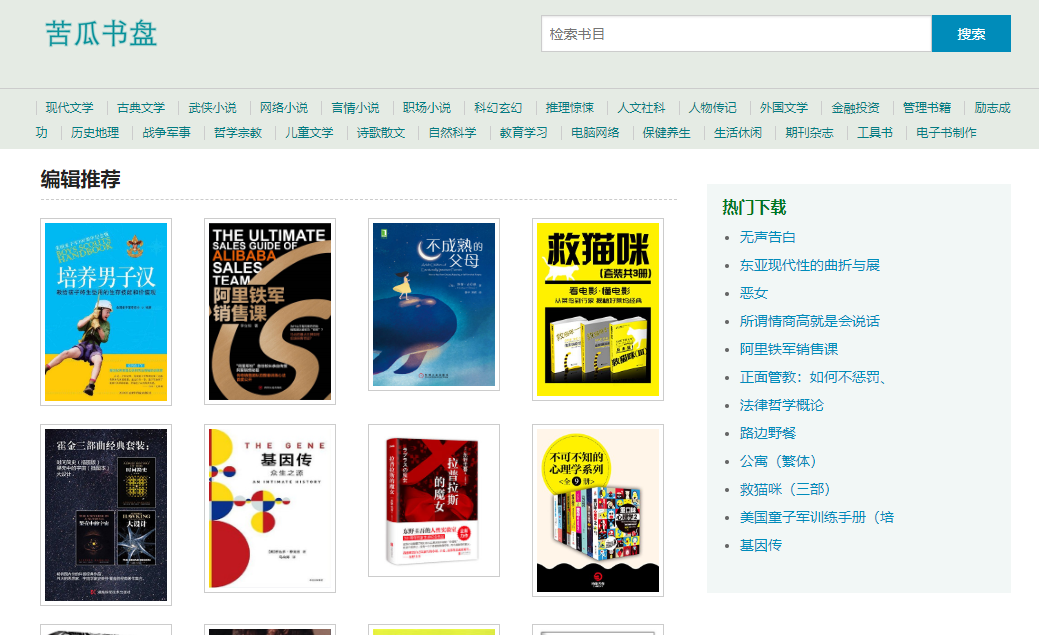This screenshot has width=1039, height=635.
Task: Select 历史地理 category
Action: click(x=95, y=133)
